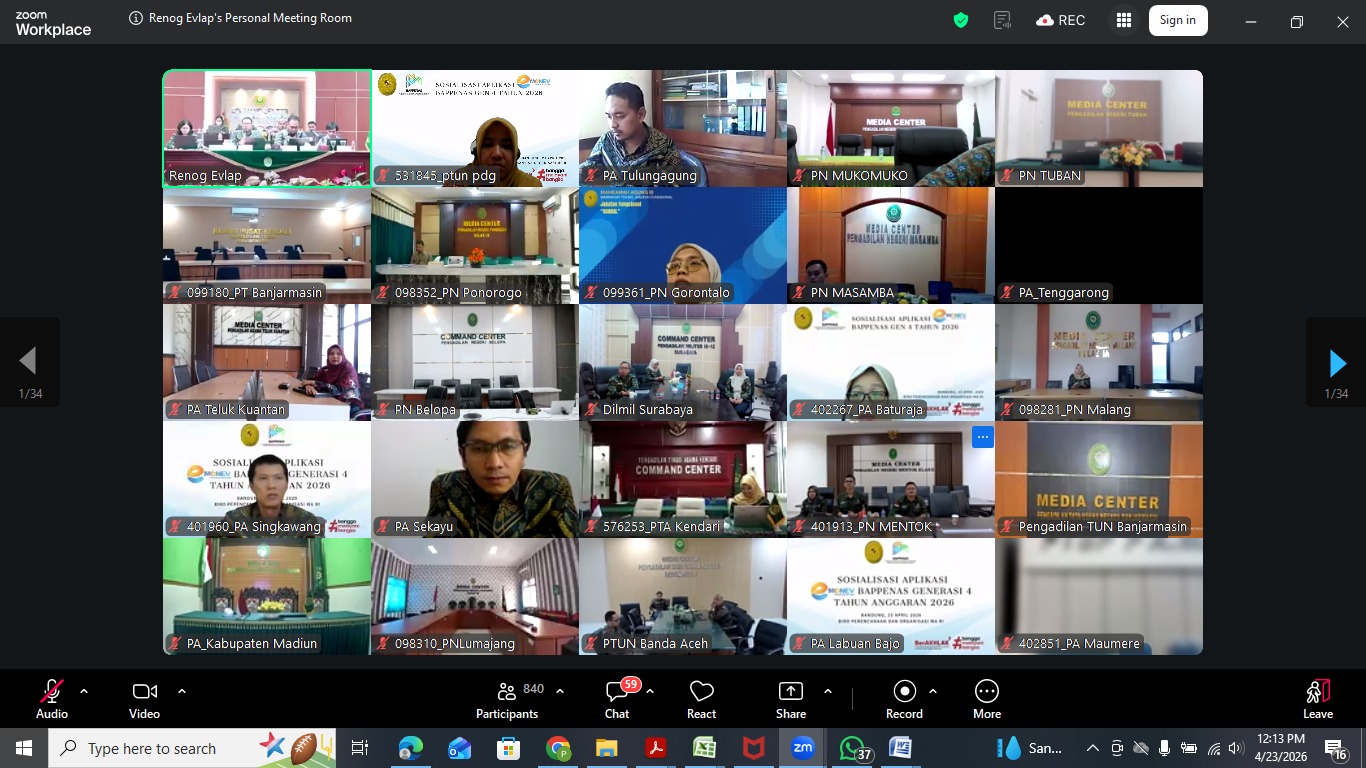Open More meeting options

point(986,697)
